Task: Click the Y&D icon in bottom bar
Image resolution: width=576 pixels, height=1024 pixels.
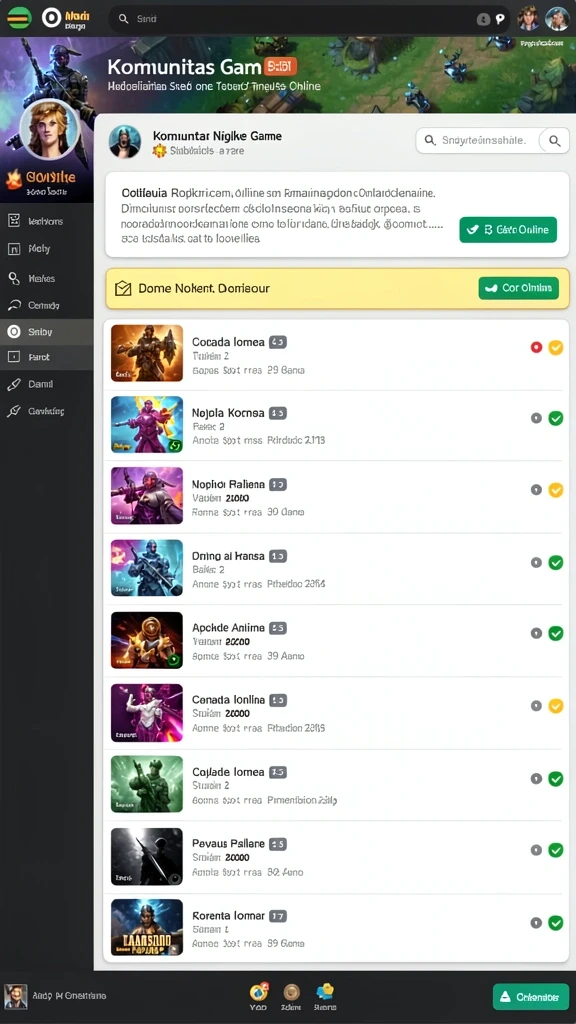Action: point(259,992)
